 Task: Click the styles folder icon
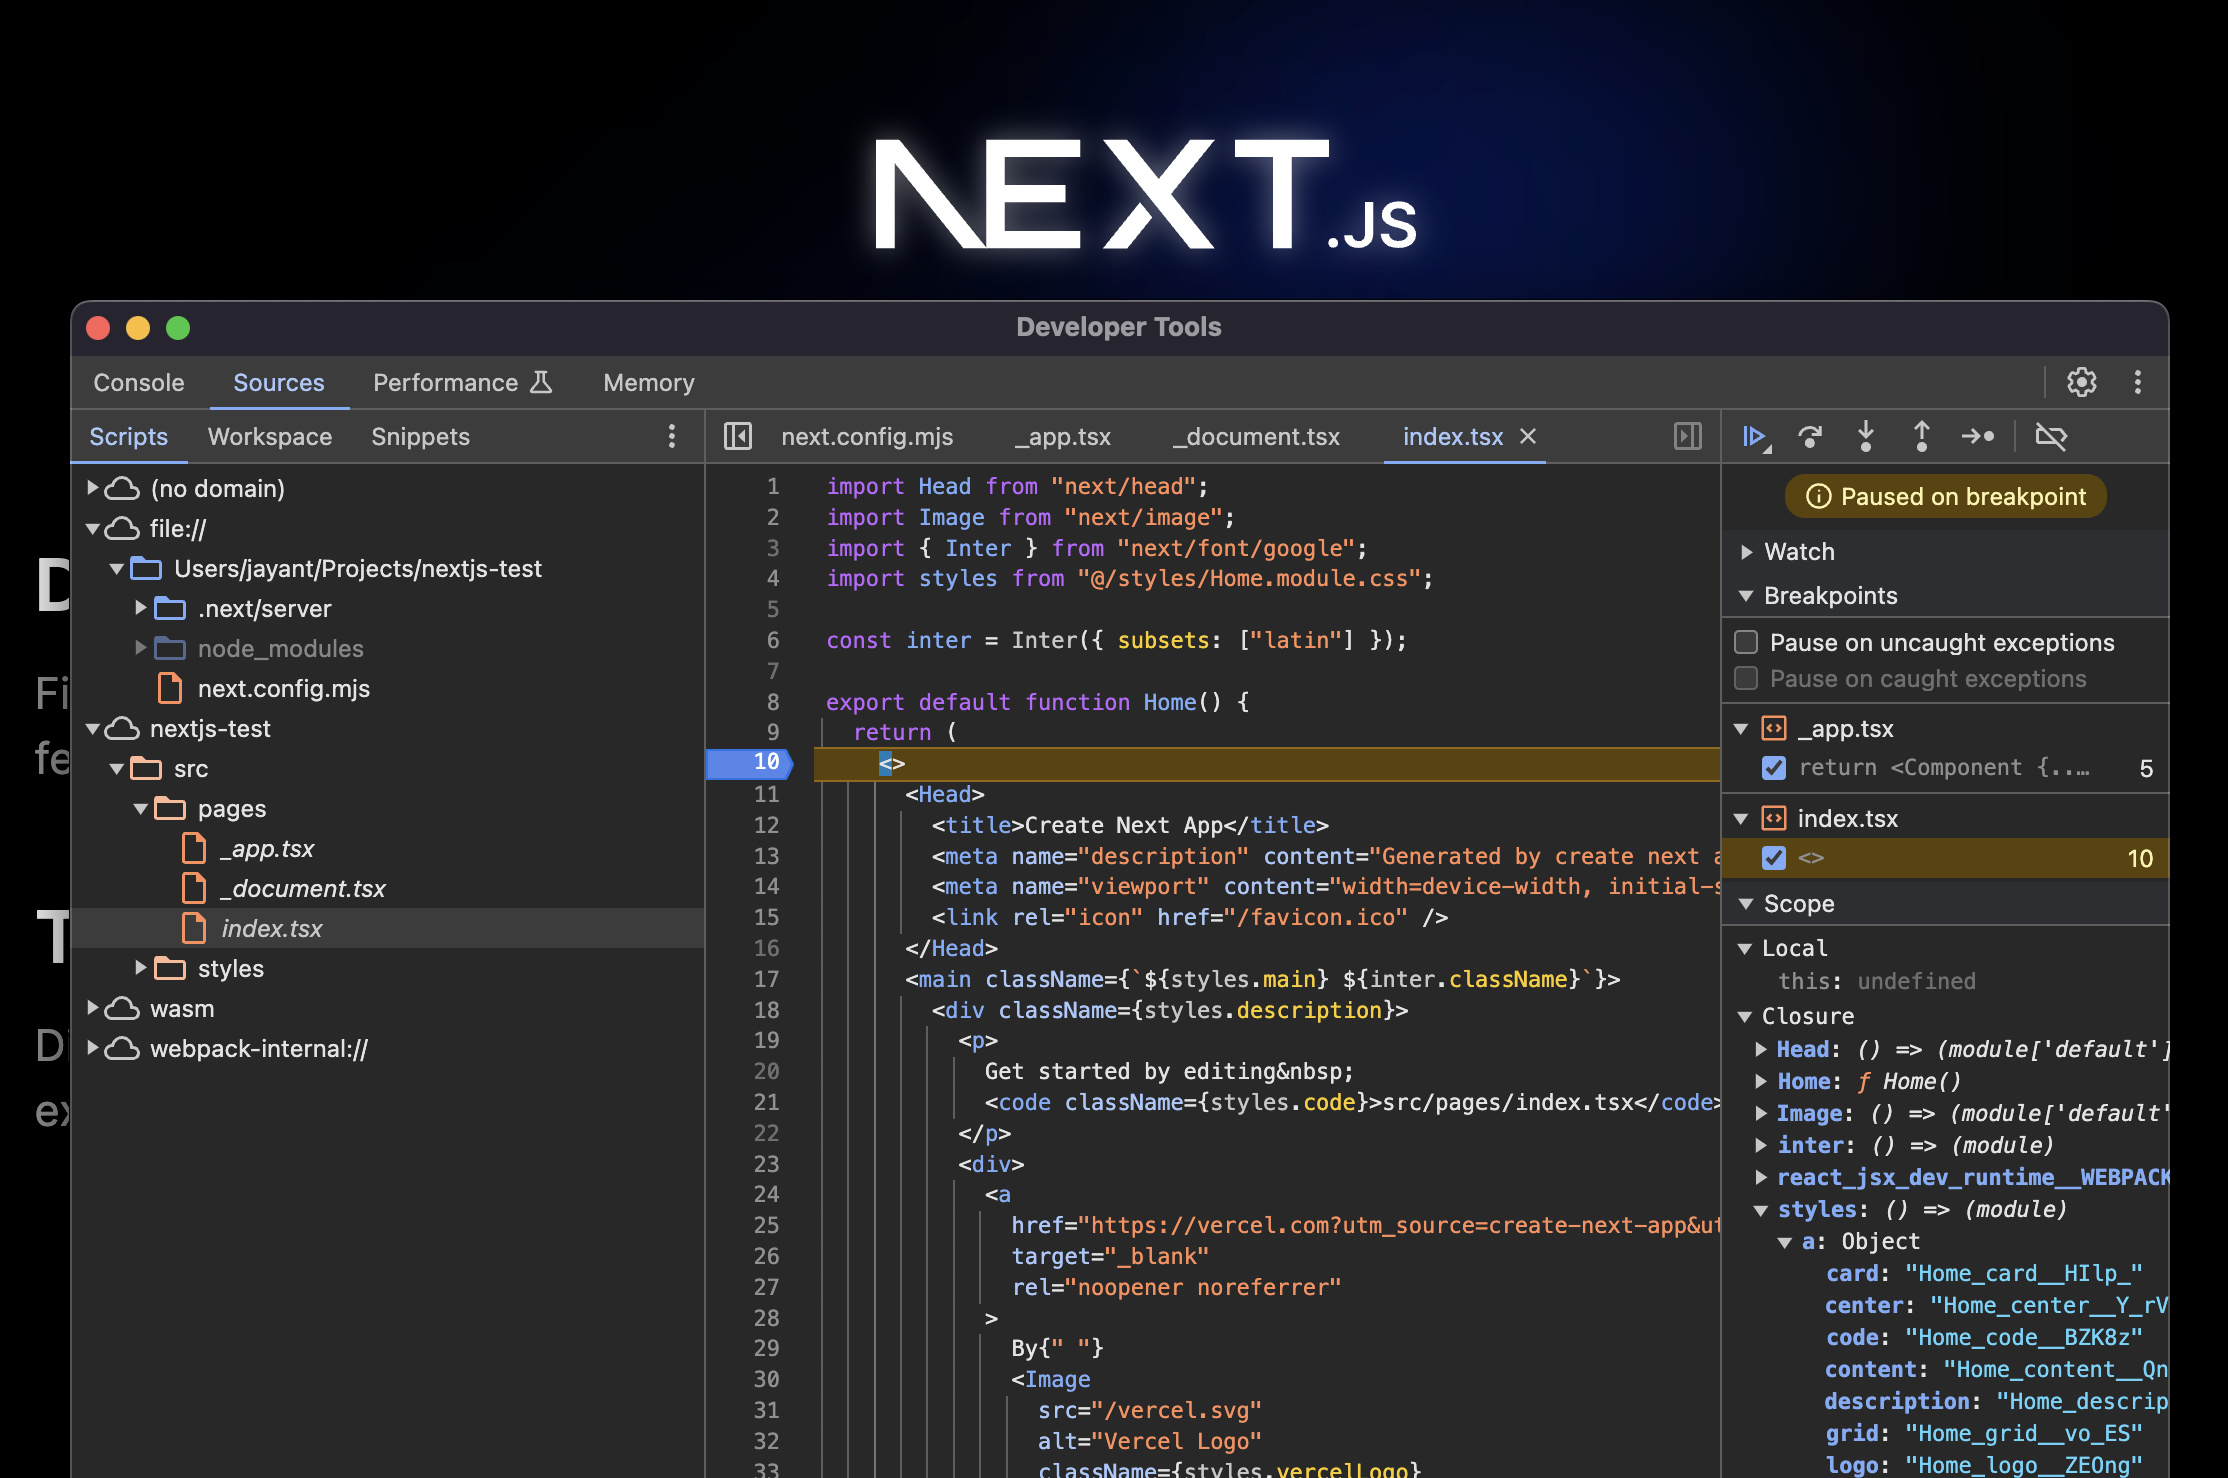click(171, 968)
